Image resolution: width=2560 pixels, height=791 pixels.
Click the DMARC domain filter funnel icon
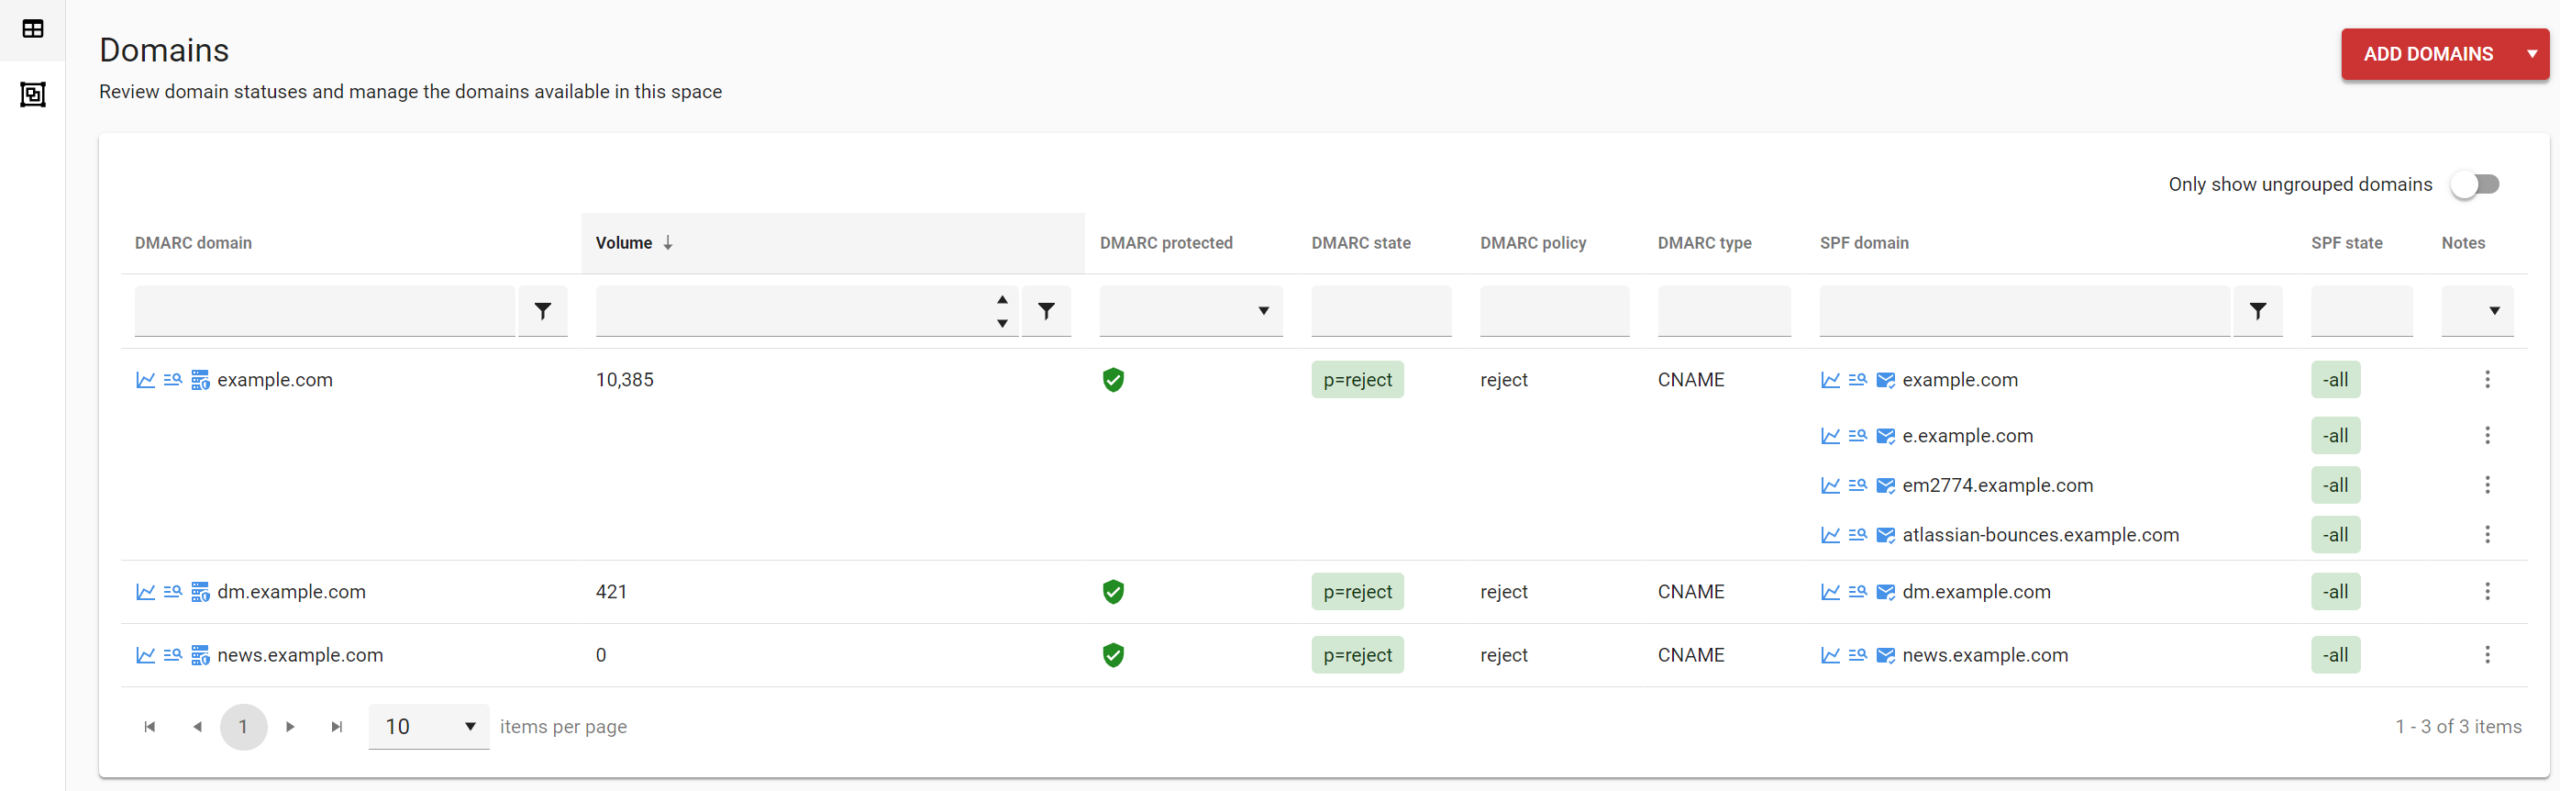point(543,311)
